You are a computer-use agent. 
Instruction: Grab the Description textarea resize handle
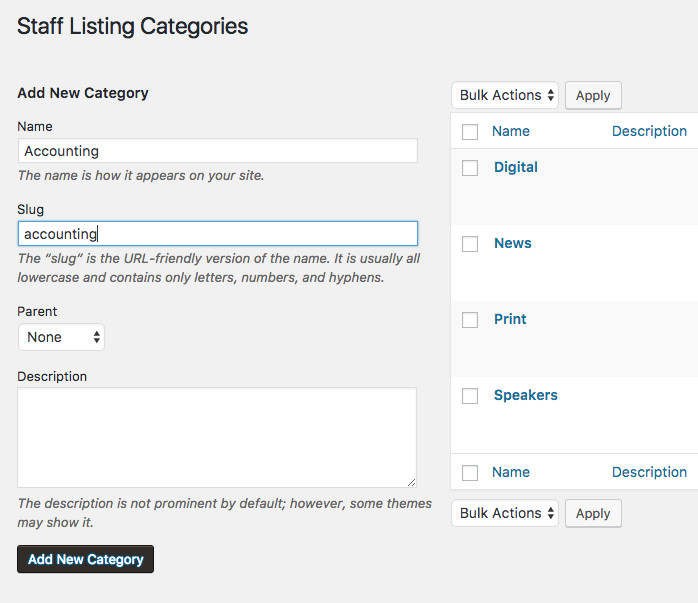(x=411, y=482)
